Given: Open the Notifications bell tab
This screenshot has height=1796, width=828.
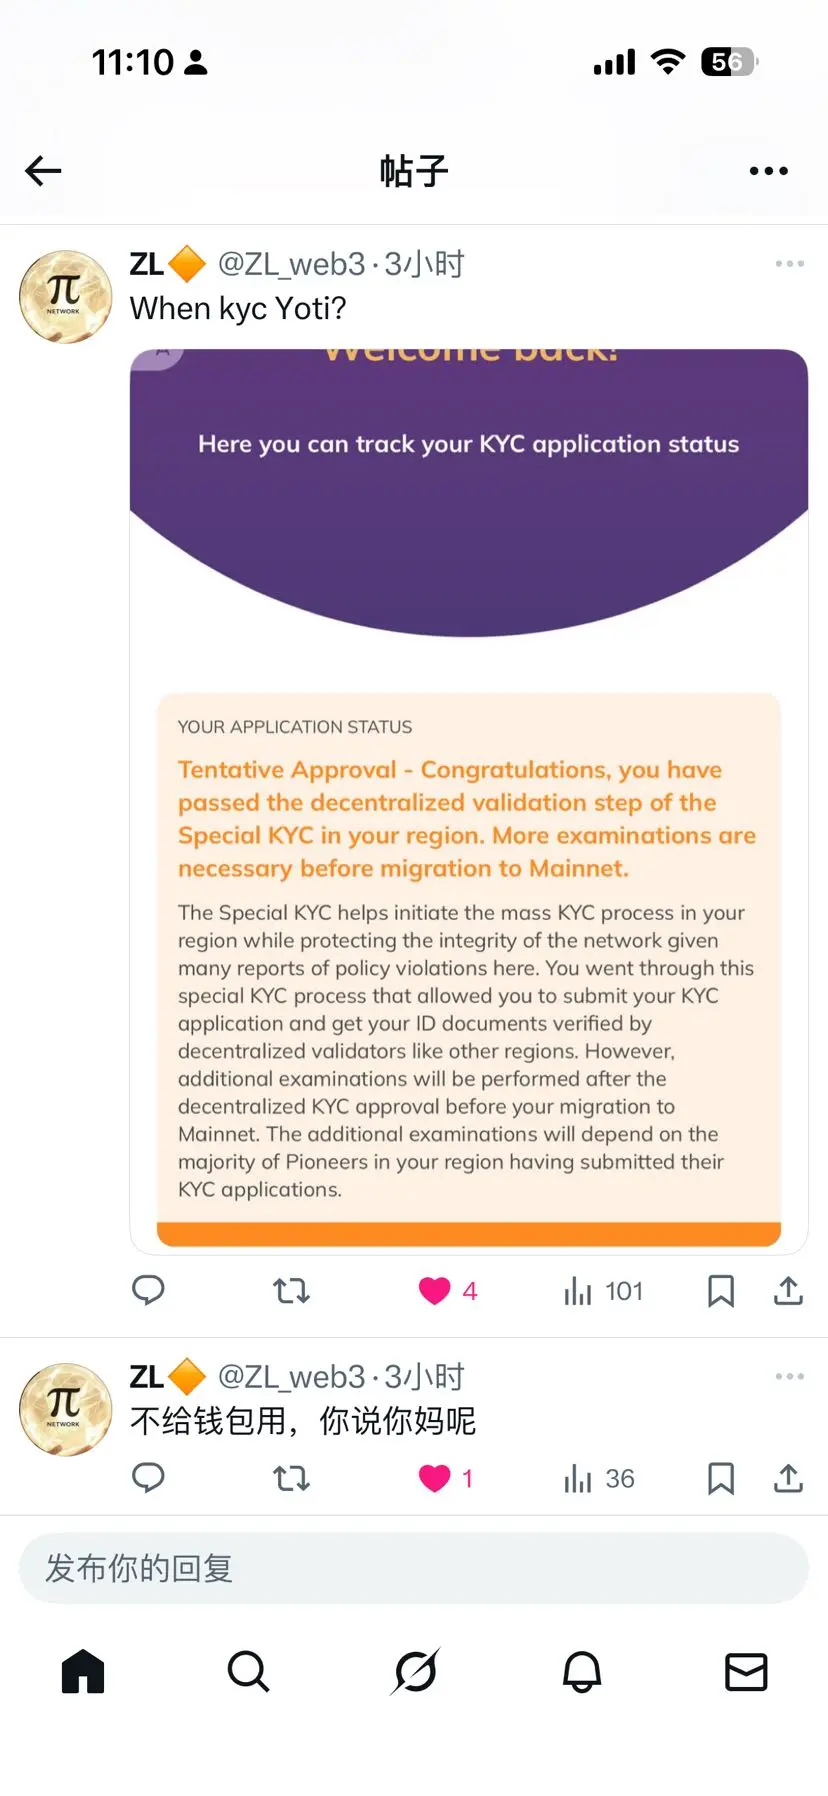Looking at the screenshot, I should tap(581, 1671).
